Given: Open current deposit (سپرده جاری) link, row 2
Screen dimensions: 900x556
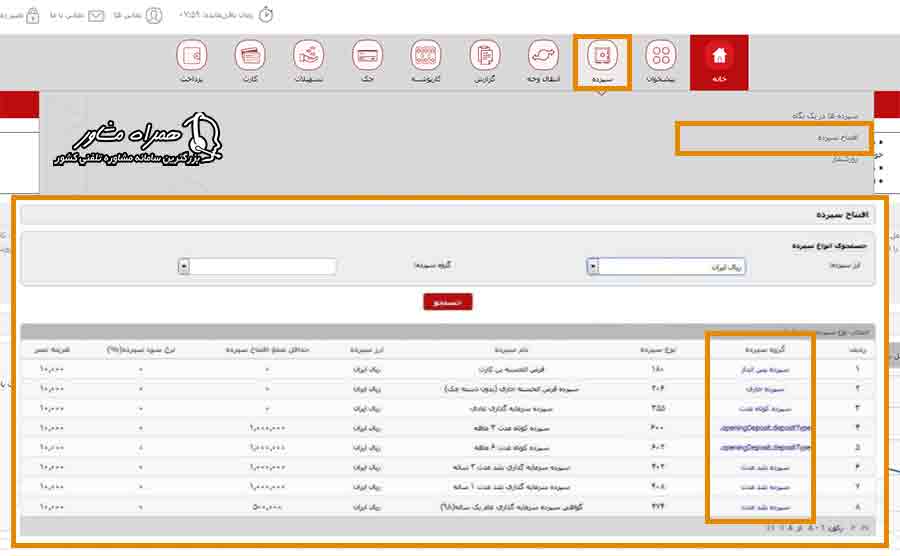Looking at the screenshot, I should click(x=765, y=390).
